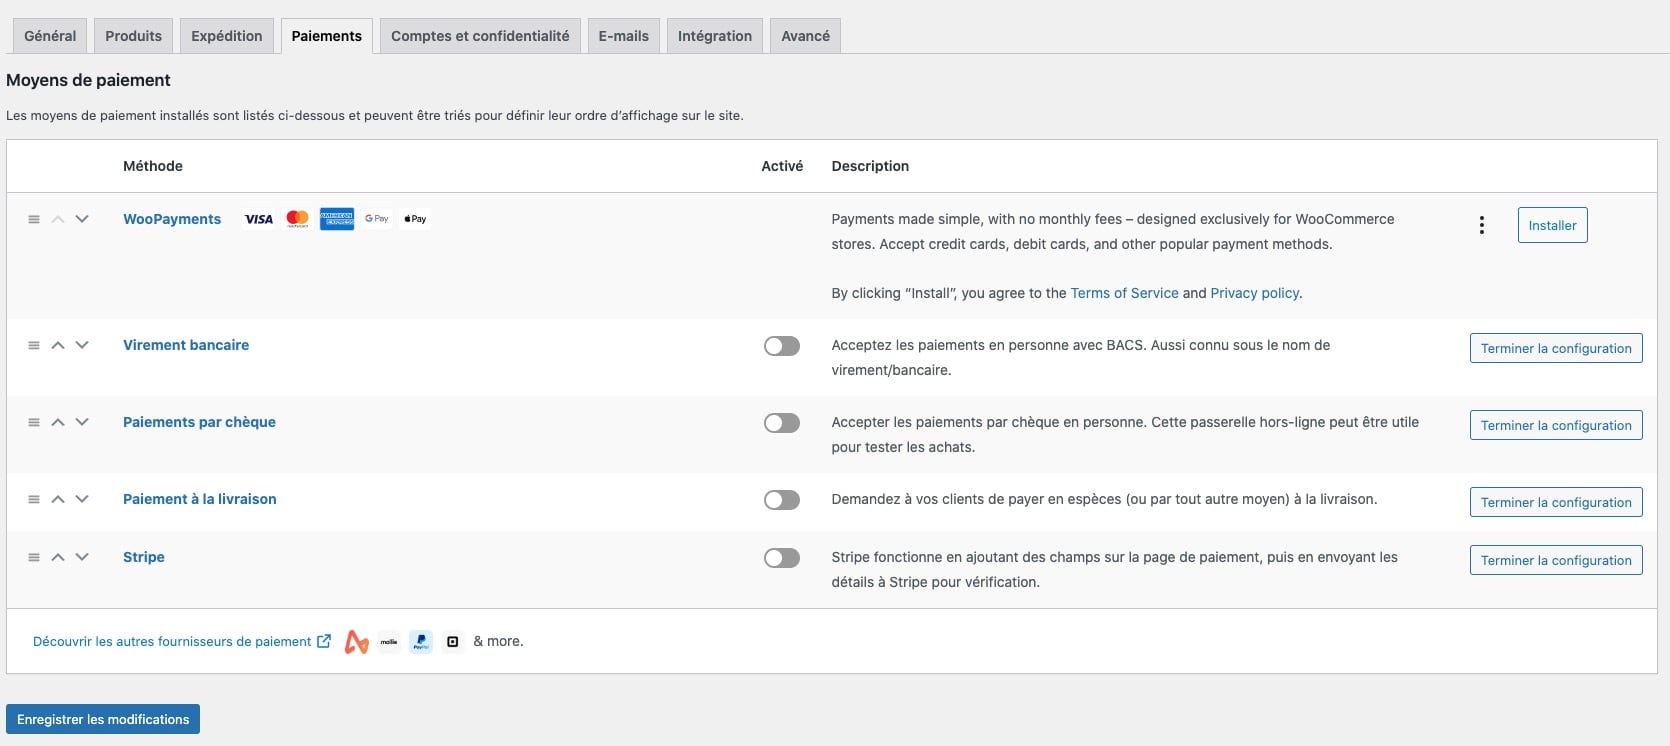Grab the Stripe row drag handle
This screenshot has height=746, width=1670.
(x=34, y=557)
